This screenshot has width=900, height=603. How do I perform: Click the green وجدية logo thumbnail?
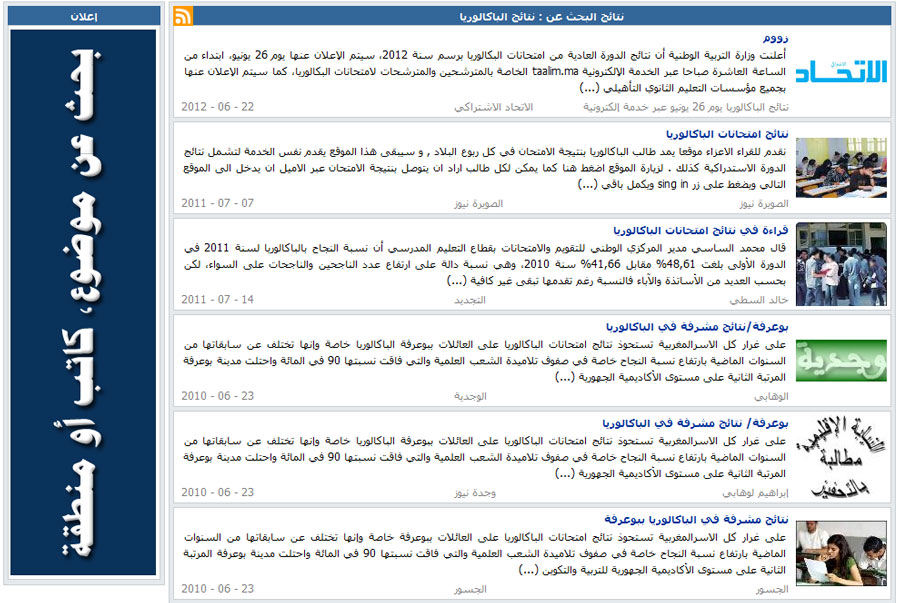(x=841, y=360)
